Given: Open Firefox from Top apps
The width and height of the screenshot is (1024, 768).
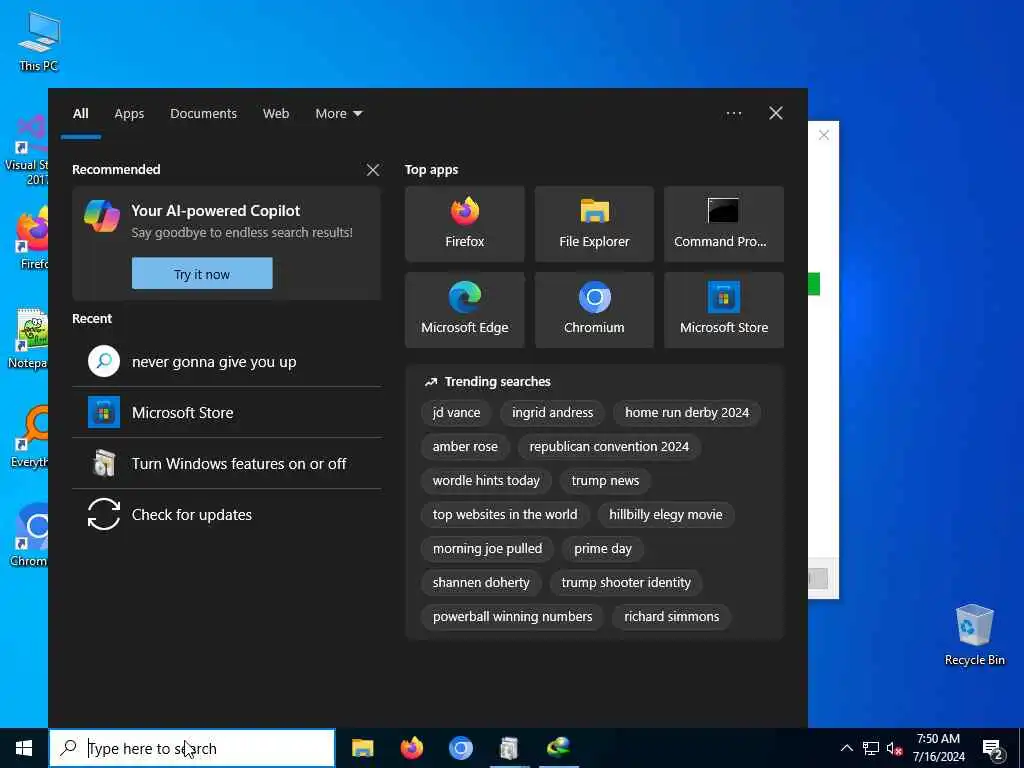Looking at the screenshot, I should coord(464,224).
